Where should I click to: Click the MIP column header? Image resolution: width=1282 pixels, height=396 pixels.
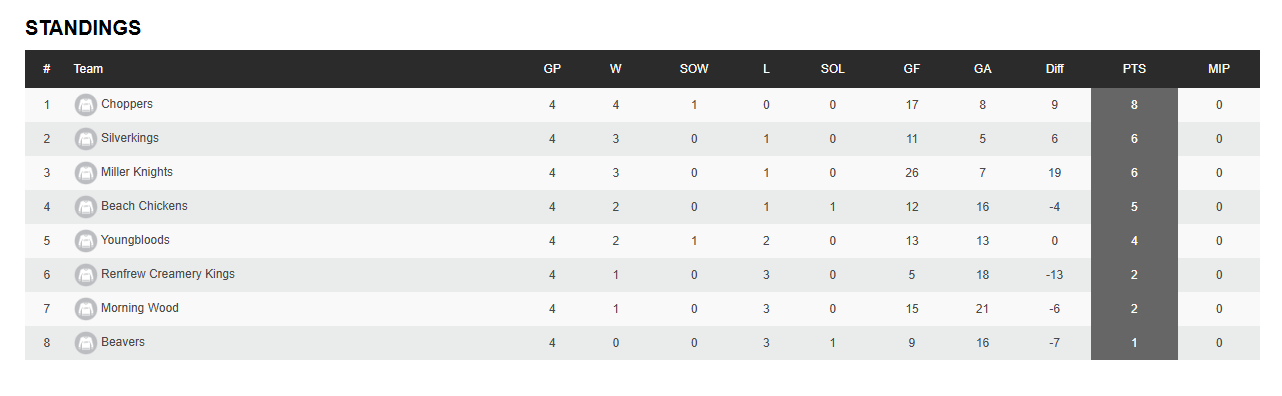tap(1219, 69)
